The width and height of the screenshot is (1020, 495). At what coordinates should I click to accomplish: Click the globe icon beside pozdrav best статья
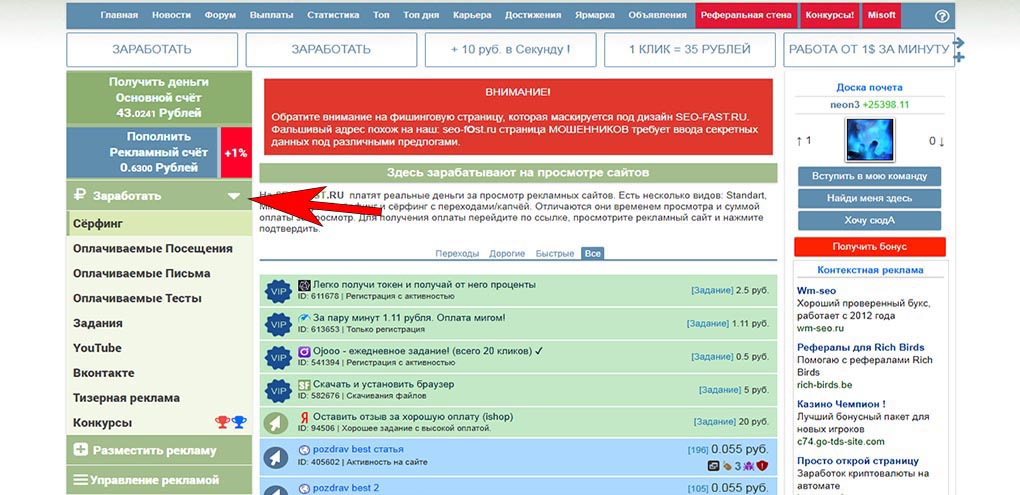304,449
